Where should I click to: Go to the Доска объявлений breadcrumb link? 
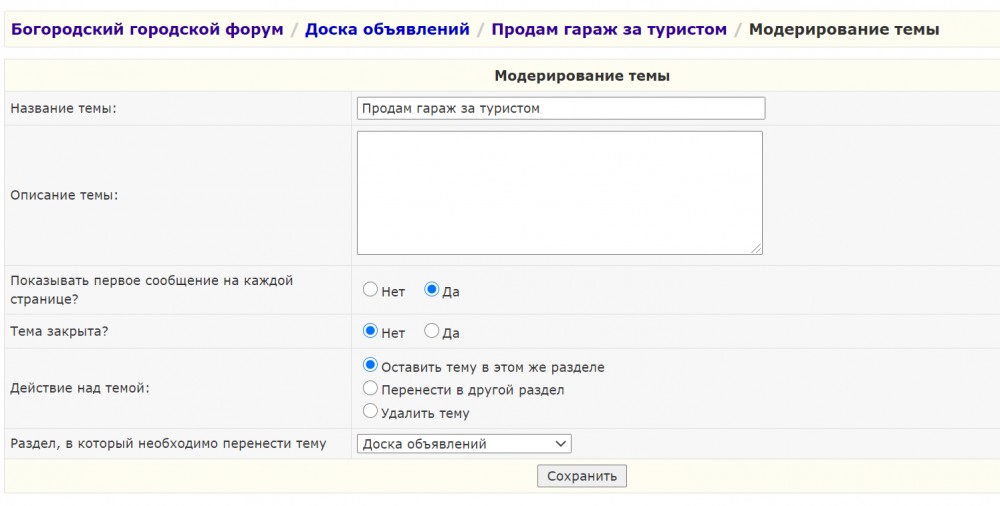tap(387, 30)
